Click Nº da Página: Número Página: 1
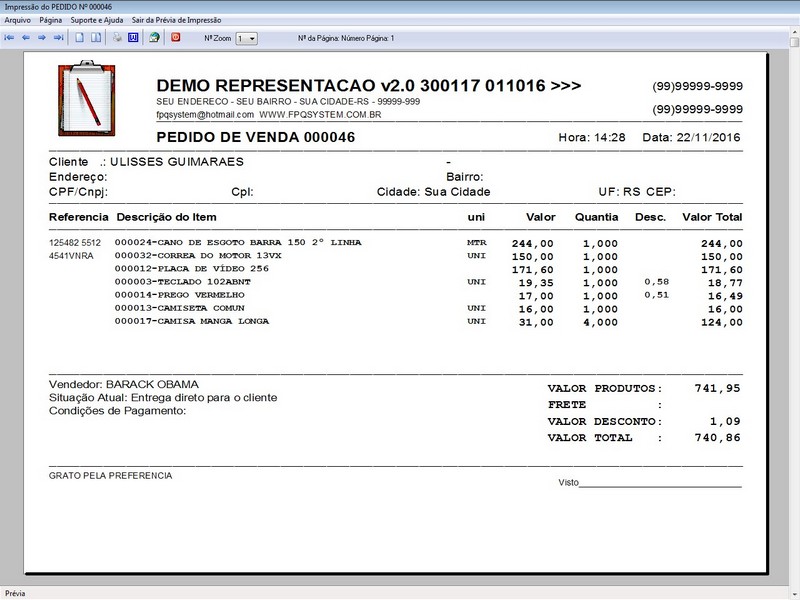Viewport: 800px width, 600px height. (x=346, y=38)
